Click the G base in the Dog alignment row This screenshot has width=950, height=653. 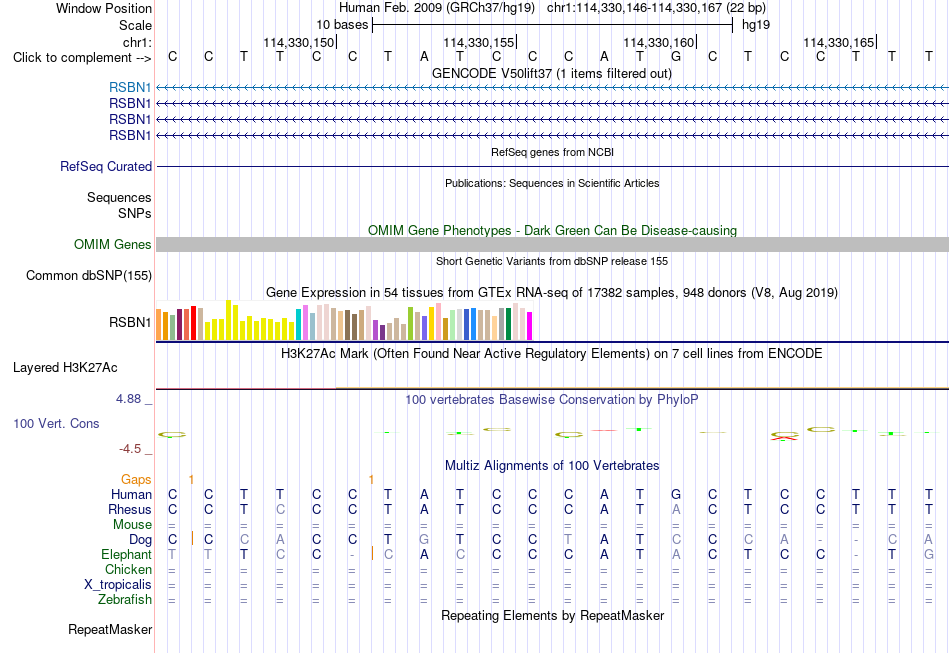[x=424, y=540]
